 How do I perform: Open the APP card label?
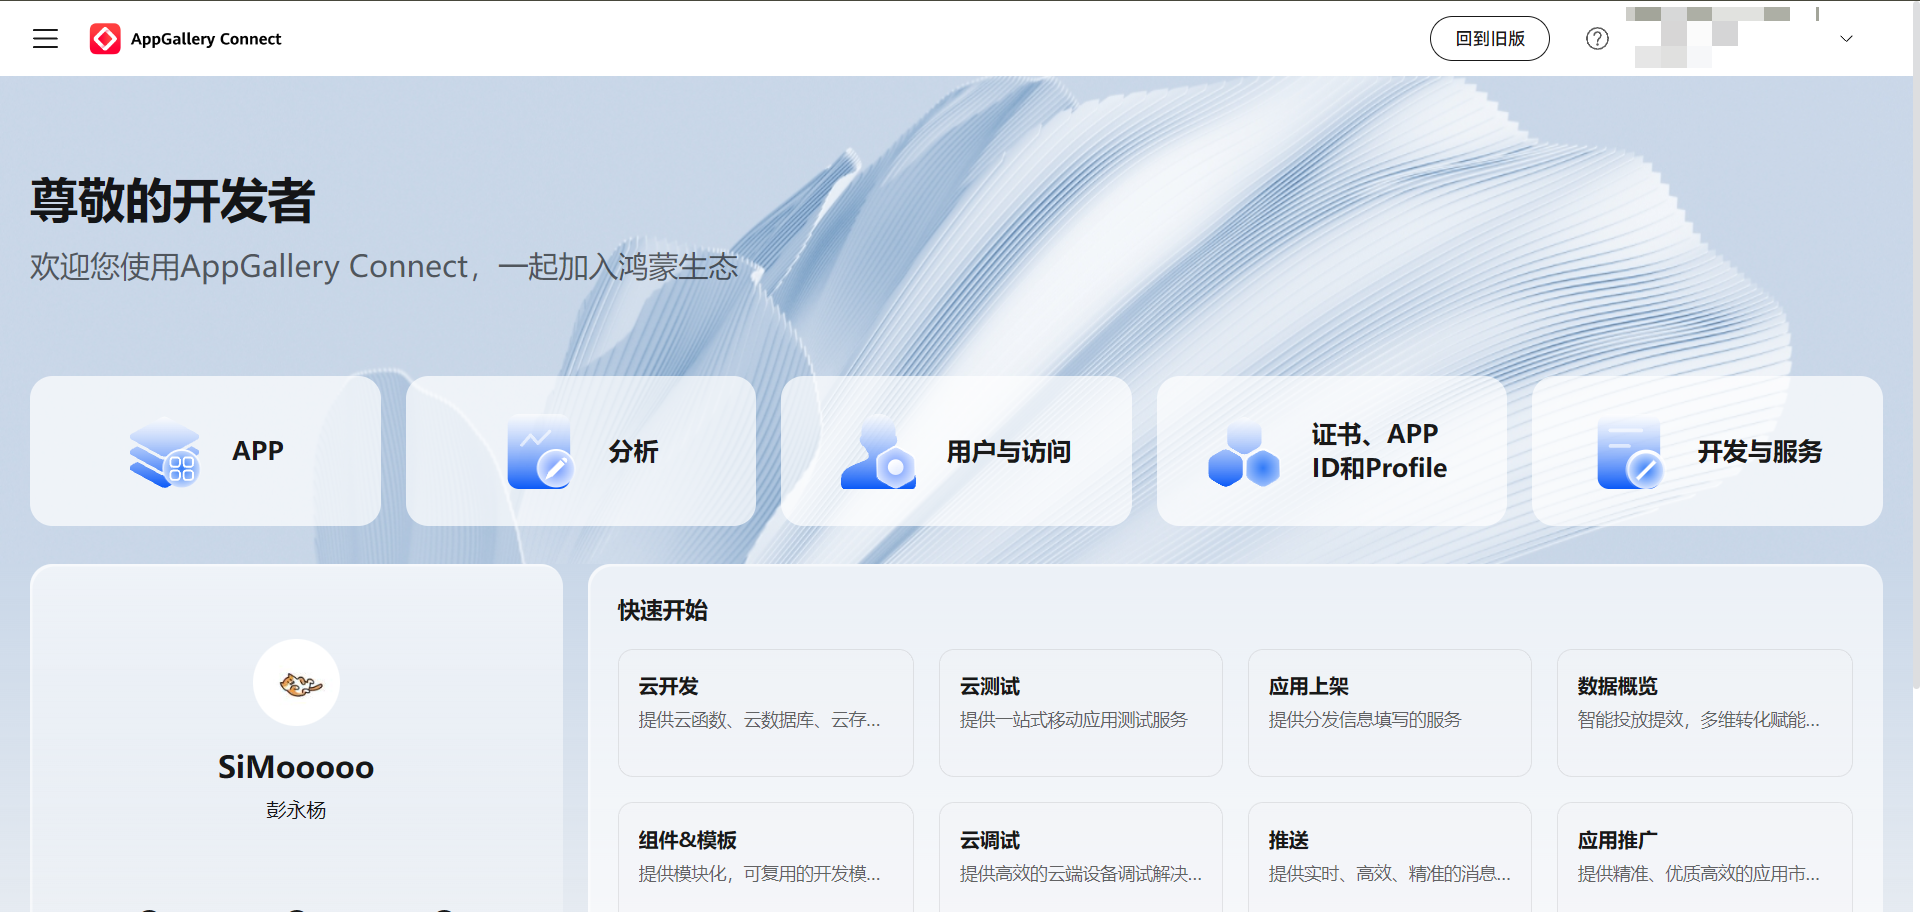pyautogui.click(x=258, y=451)
